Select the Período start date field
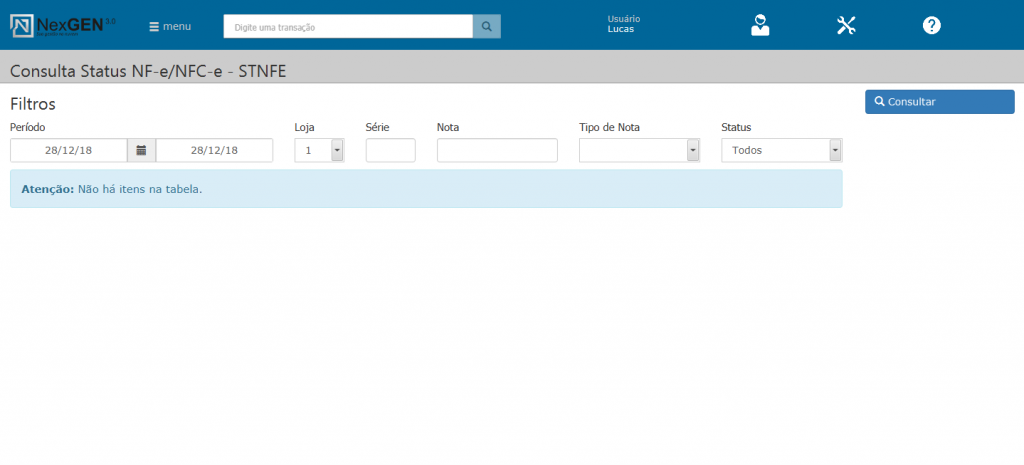This screenshot has height=465, width=1024. pyautogui.click(x=69, y=150)
